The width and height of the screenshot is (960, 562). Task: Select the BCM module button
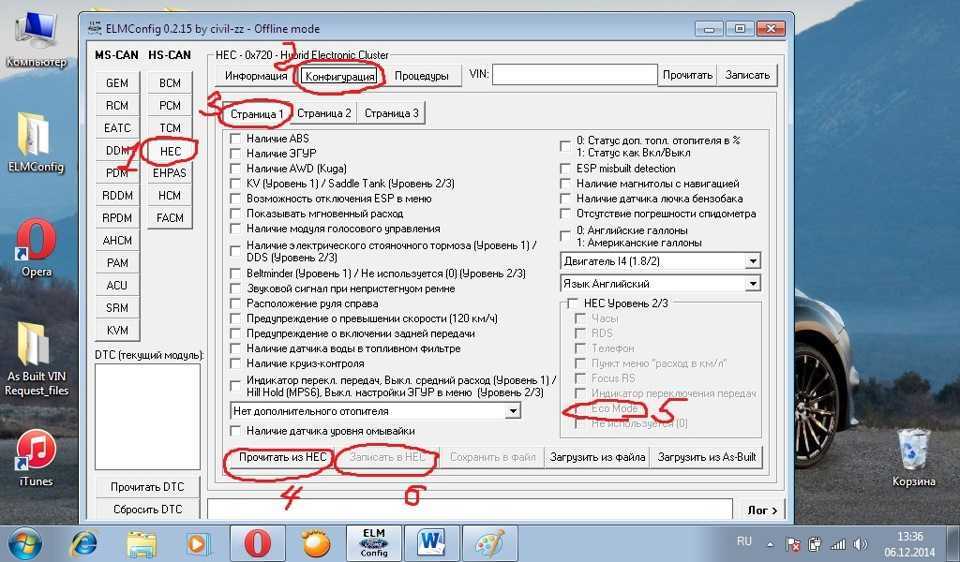click(x=170, y=83)
